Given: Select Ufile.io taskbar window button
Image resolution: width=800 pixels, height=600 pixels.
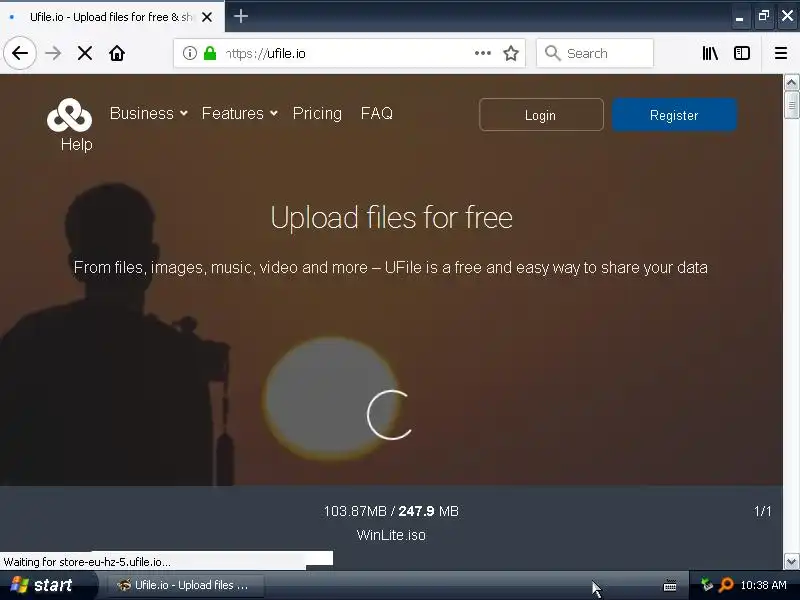Looking at the screenshot, I should pos(186,585).
